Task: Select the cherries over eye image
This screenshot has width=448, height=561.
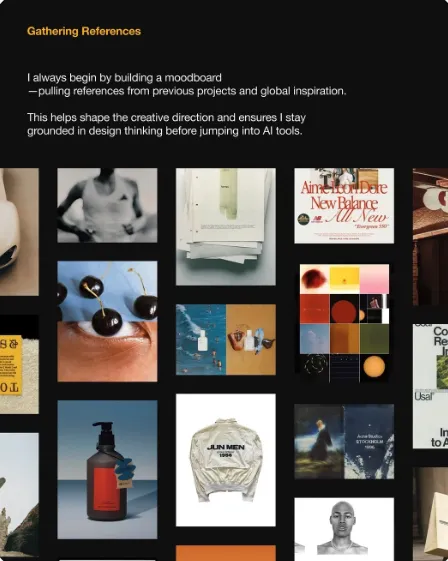Action: tap(107, 321)
